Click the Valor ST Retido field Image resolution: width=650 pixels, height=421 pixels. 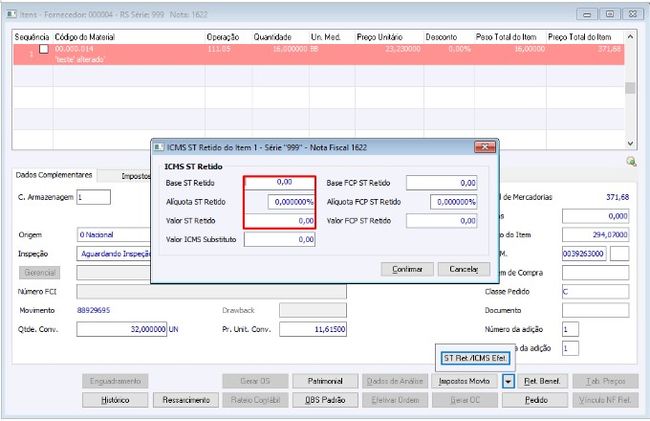click(280, 221)
